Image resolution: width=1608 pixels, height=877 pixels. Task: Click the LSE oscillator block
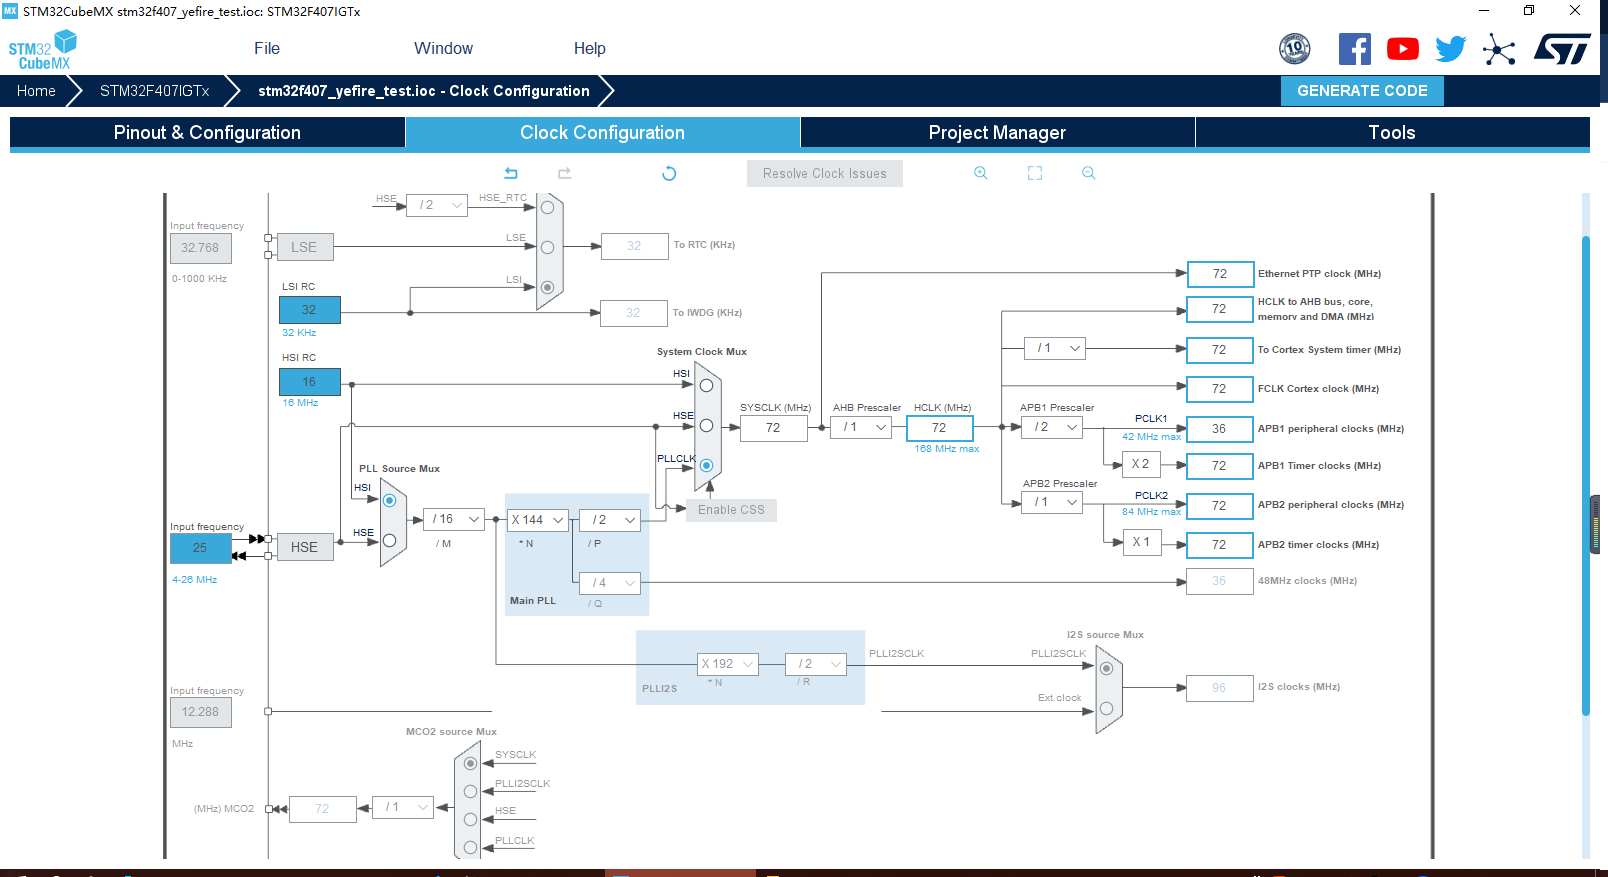[304, 247]
